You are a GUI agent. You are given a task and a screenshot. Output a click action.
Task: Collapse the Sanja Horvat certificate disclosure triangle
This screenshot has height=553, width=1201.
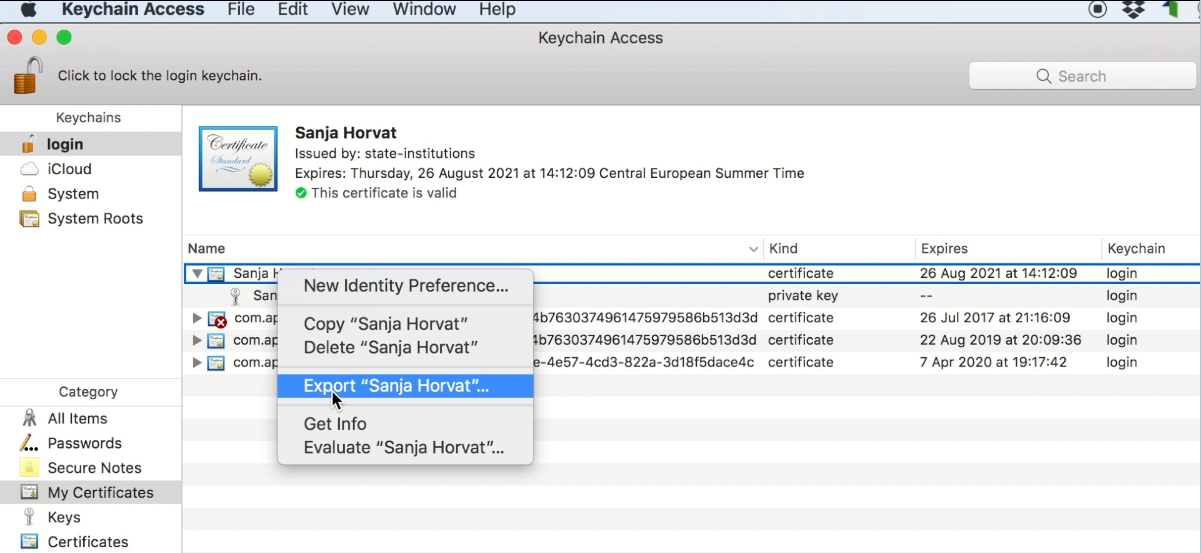tap(197, 273)
